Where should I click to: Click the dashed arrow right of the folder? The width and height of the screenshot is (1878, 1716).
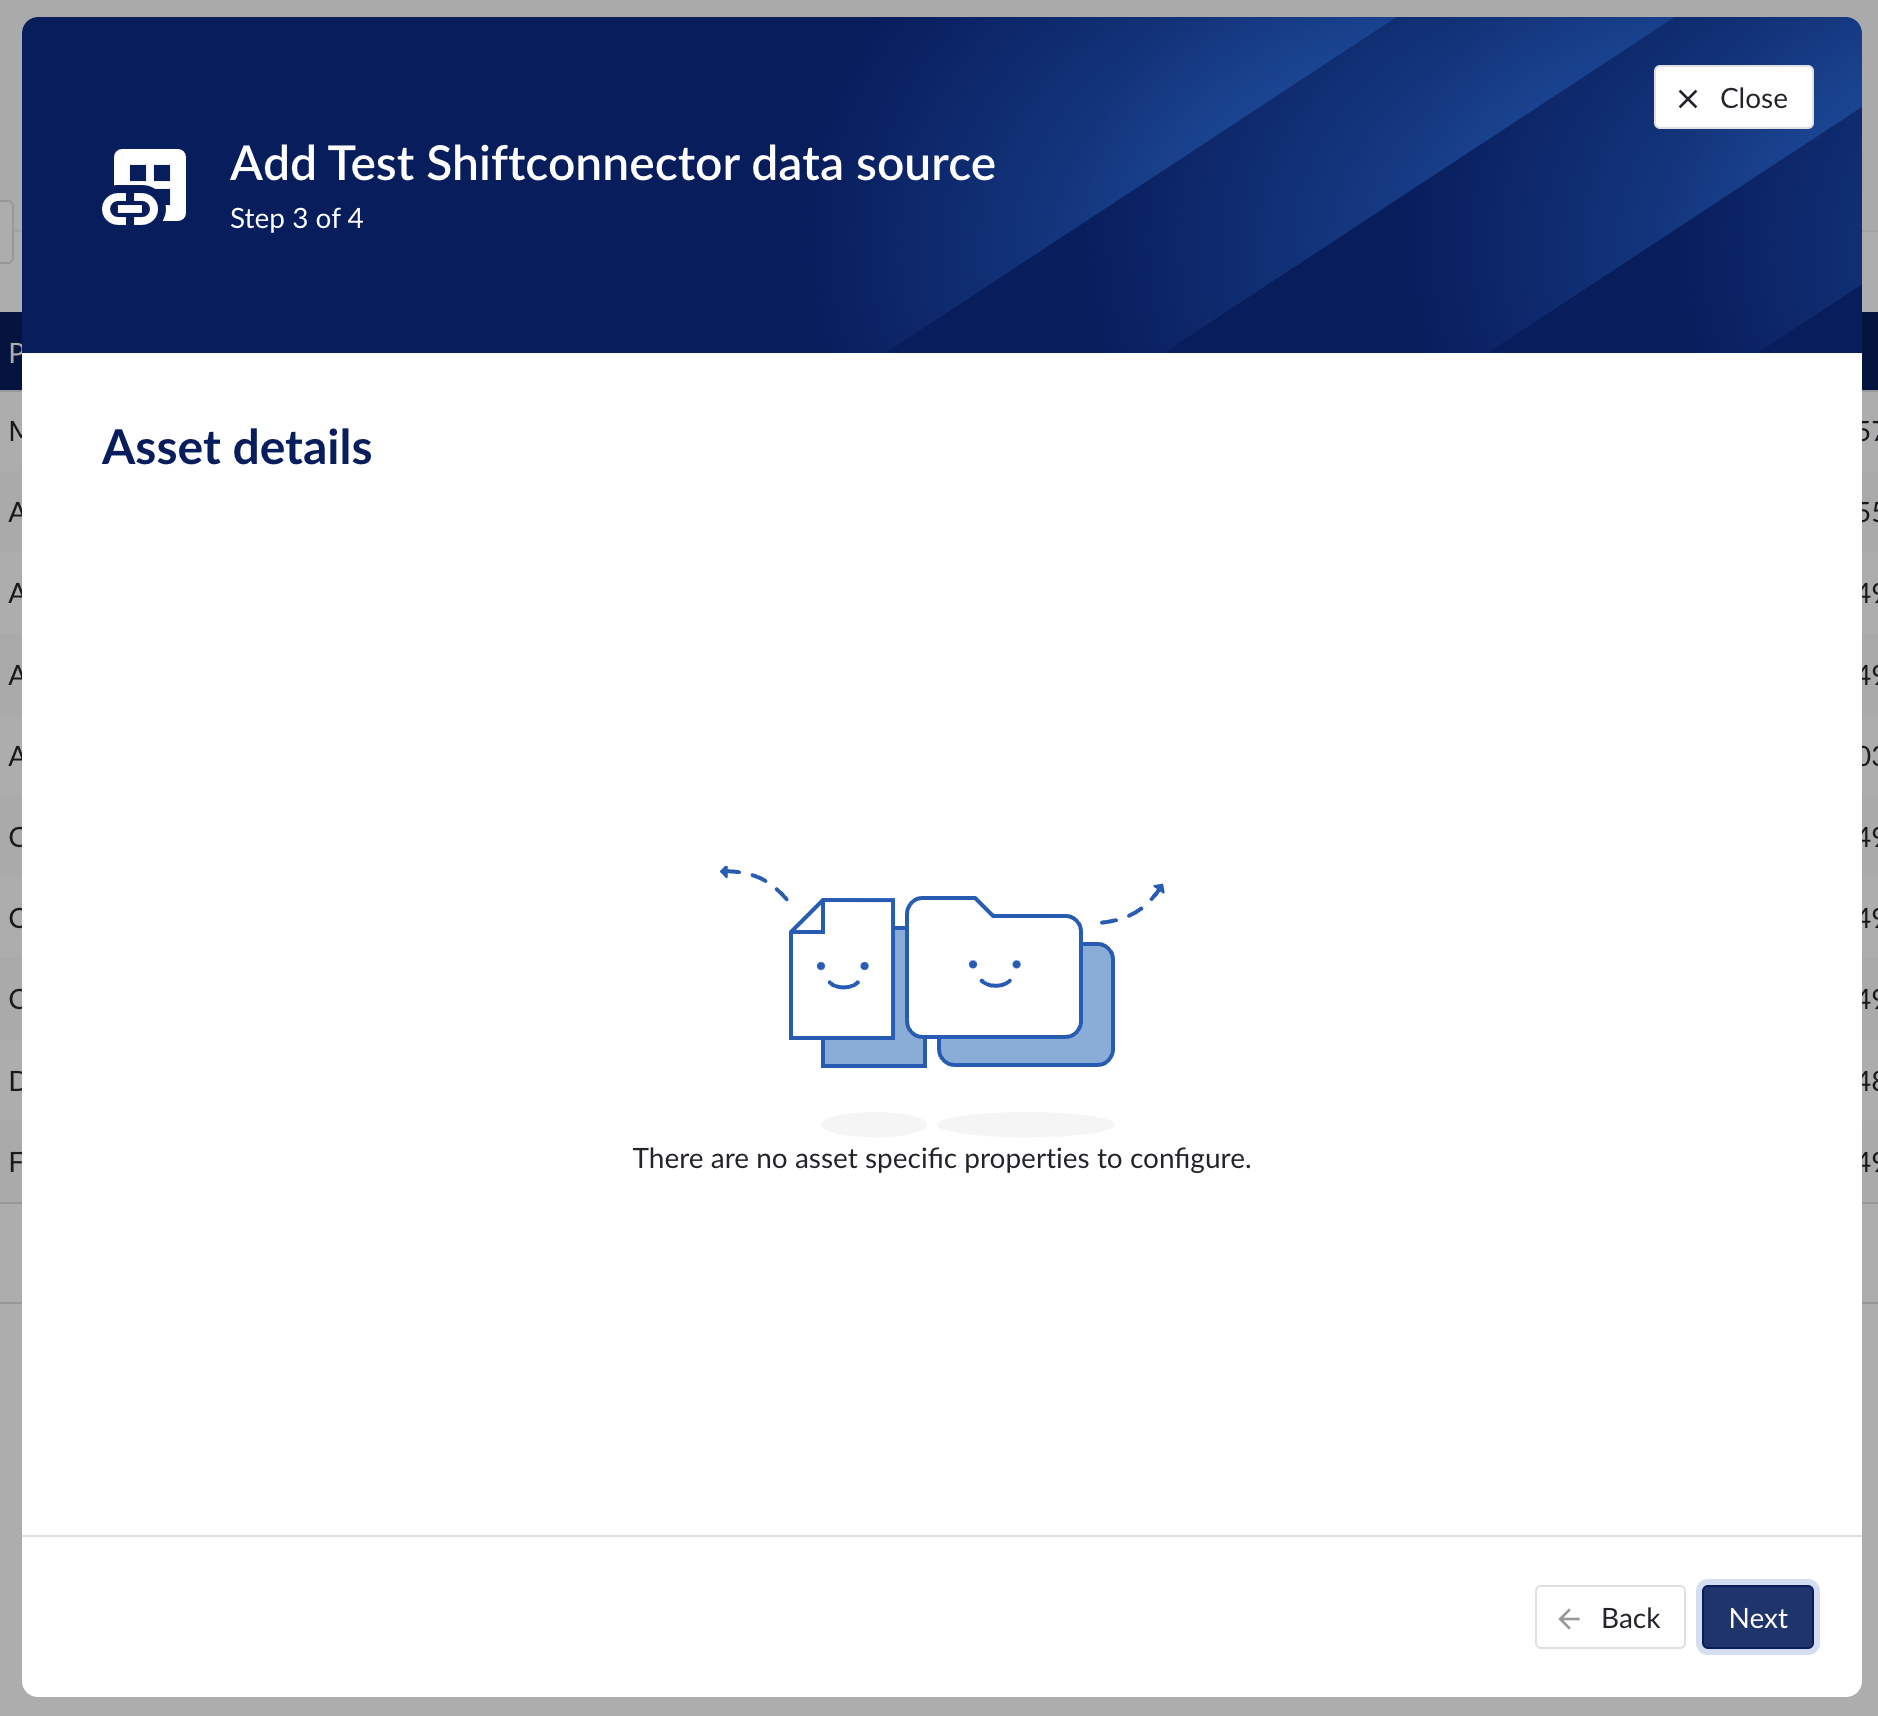point(1134,905)
